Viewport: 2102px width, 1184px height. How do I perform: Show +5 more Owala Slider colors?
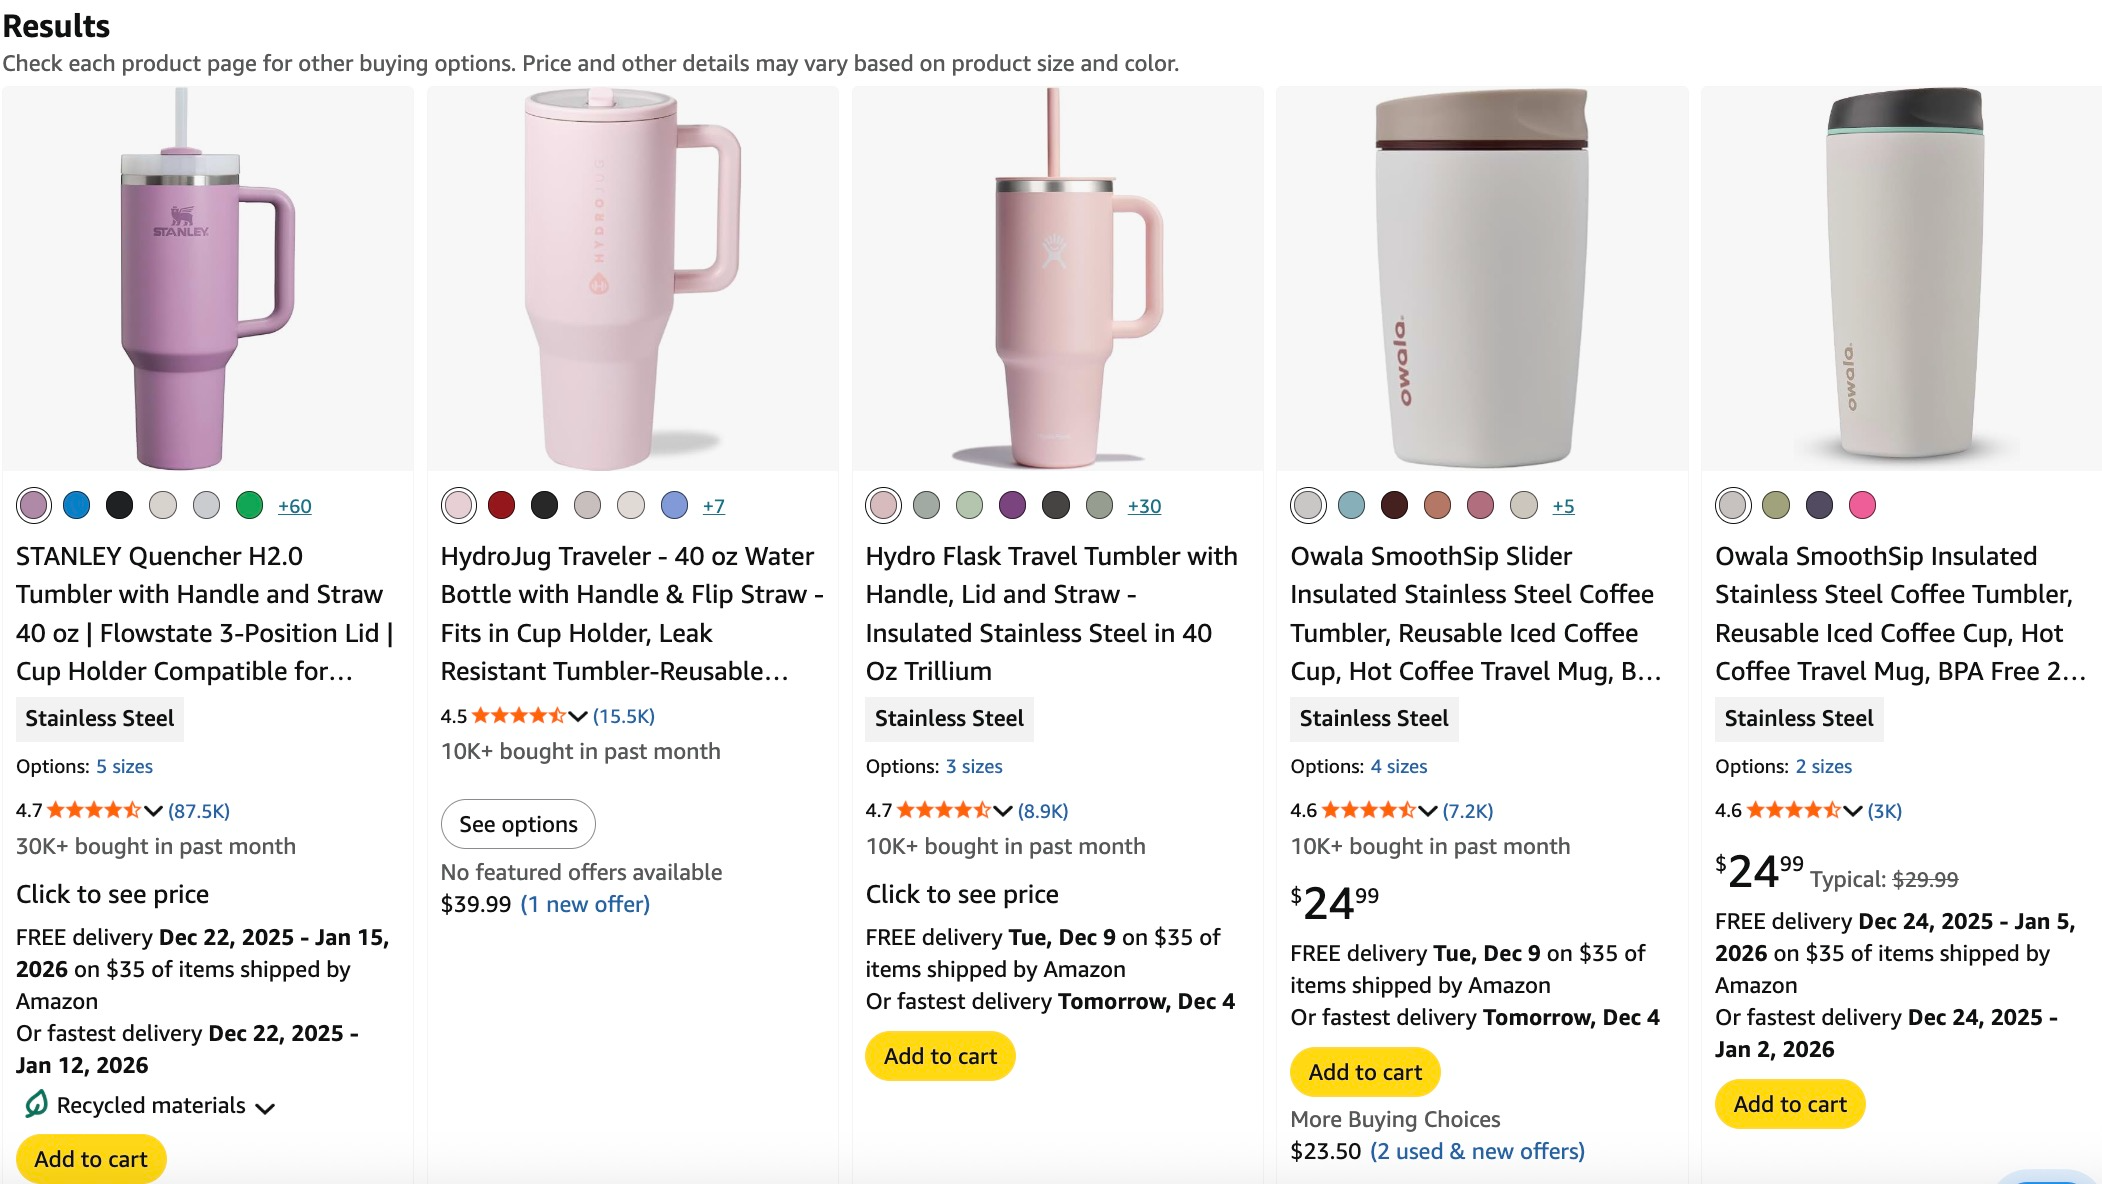1562,506
